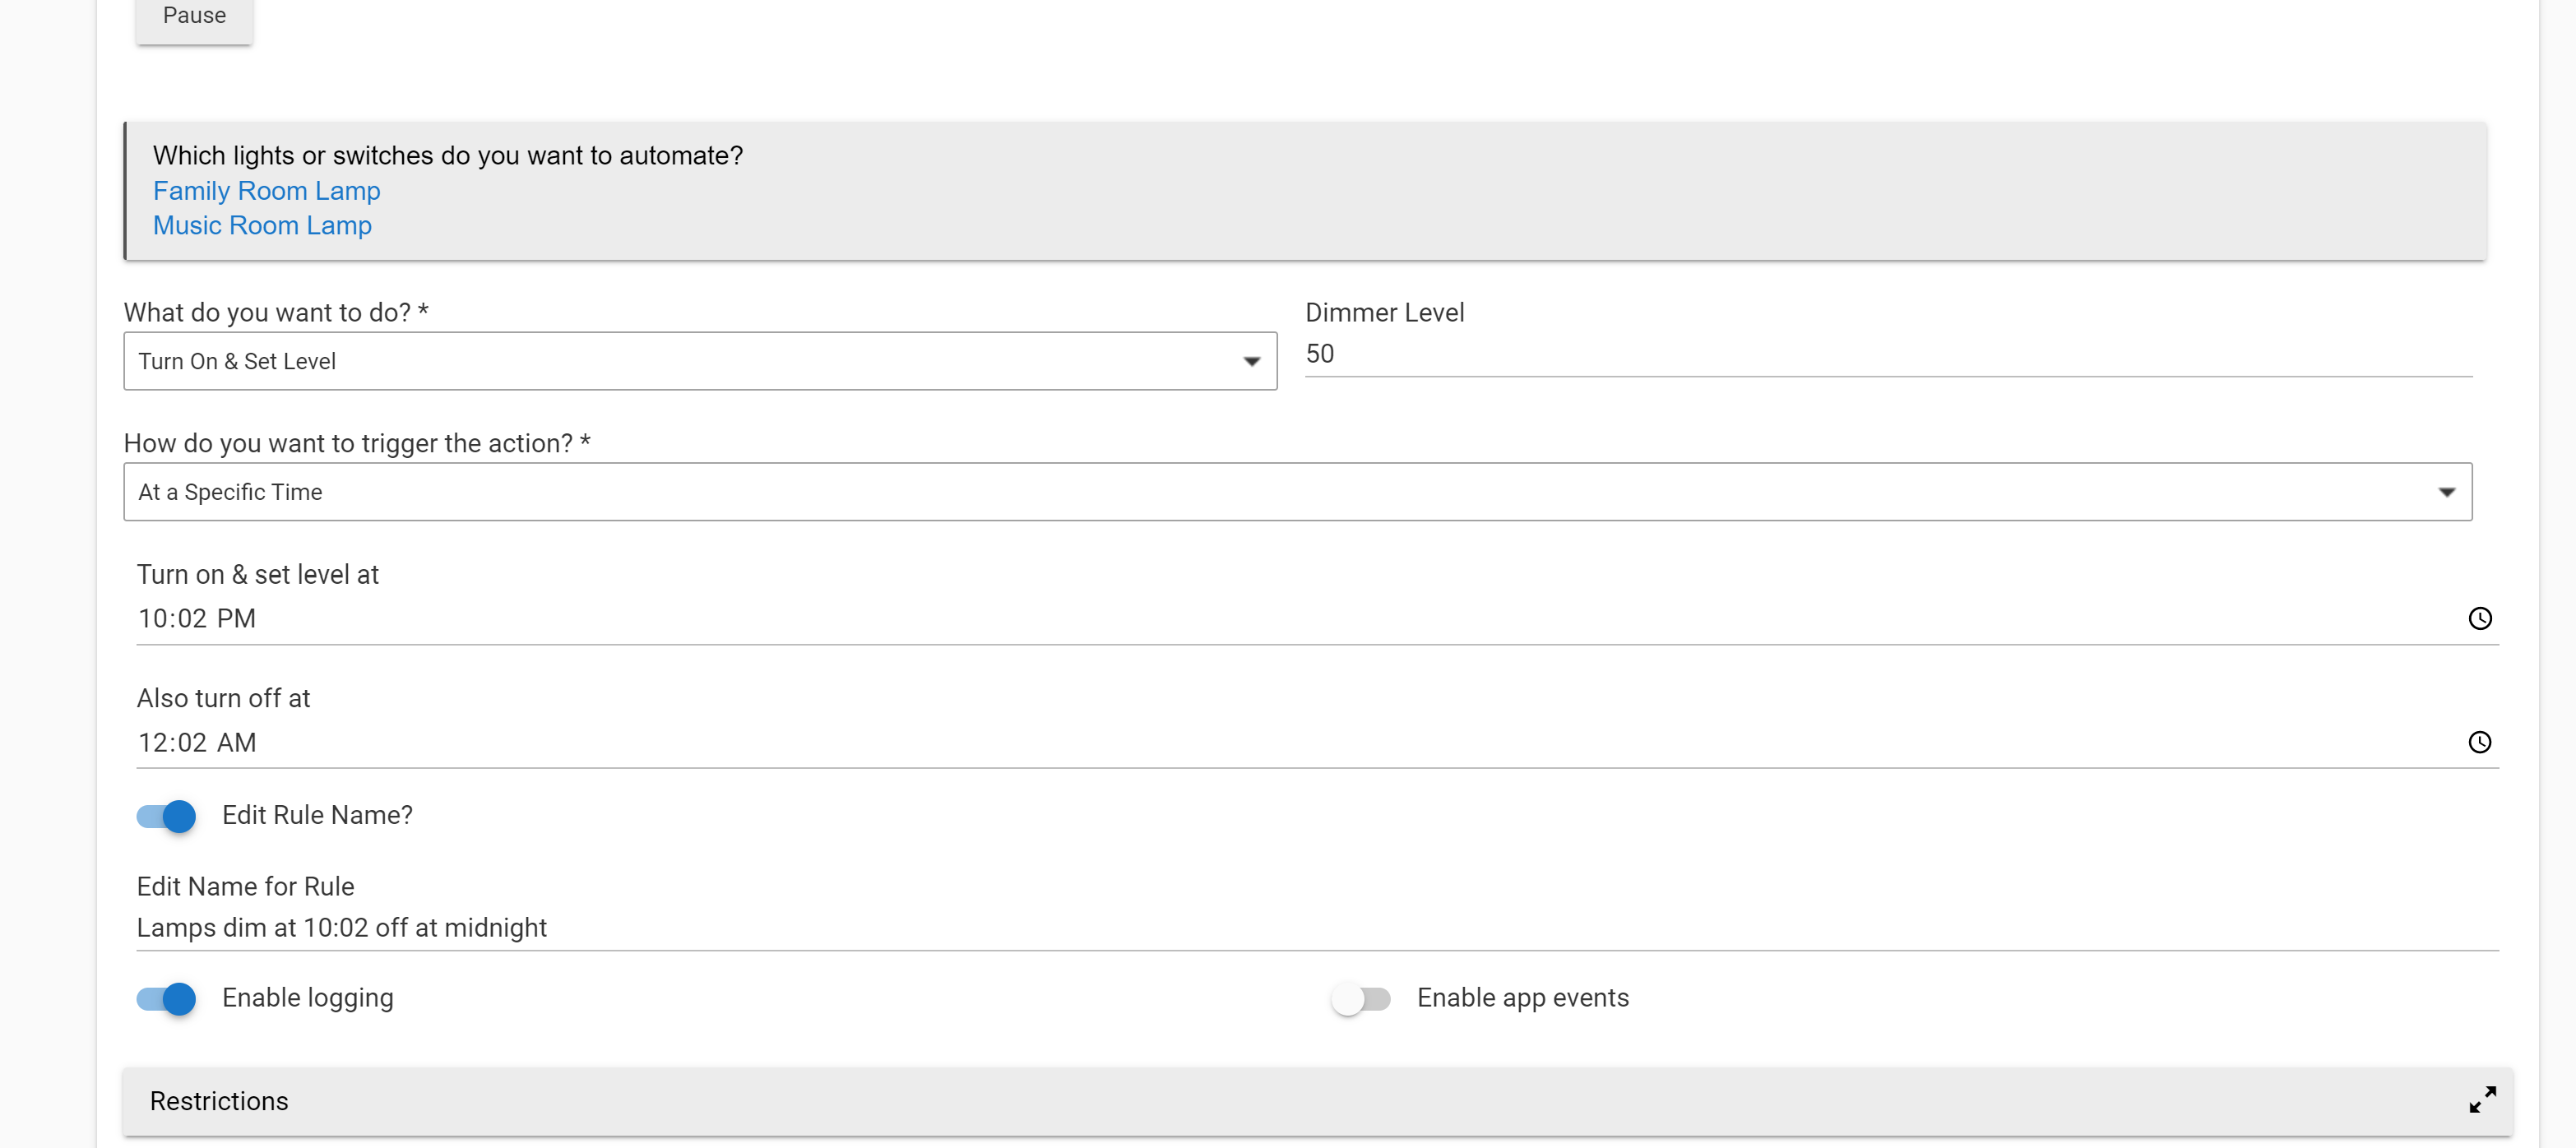Turn on Enable app events toggle
The width and height of the screenshot is (2576, 1148).
1360,998
